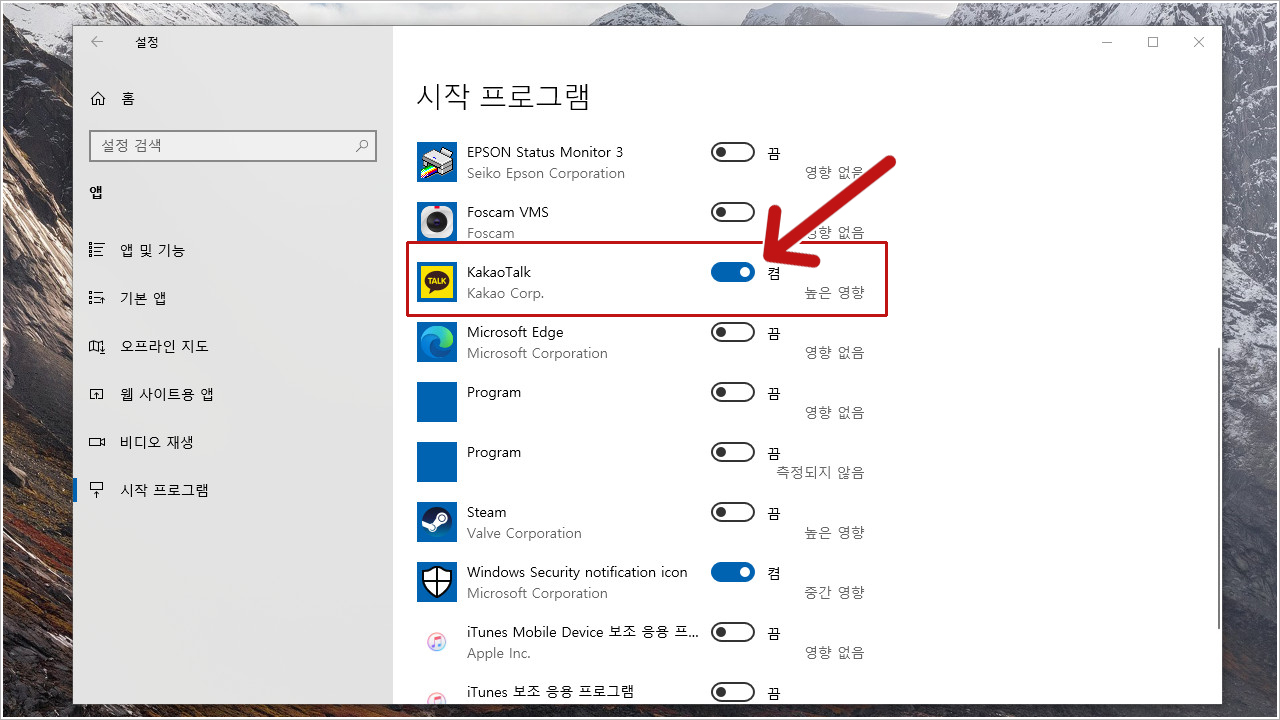Click the 중간 영향 impact label

835,592
